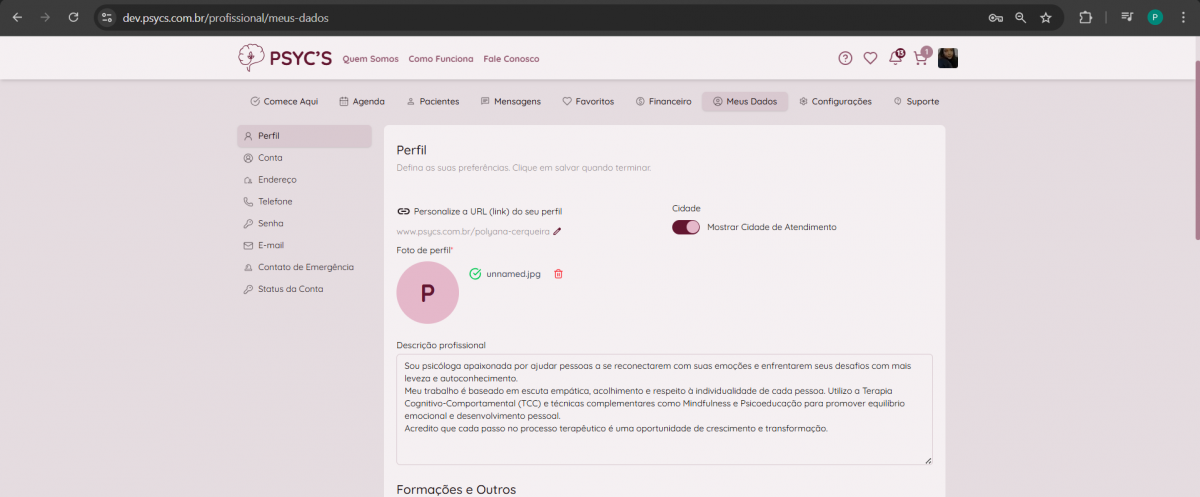This screenshot has width=1200, height=497.
Task: Open user avatar in header
Action: 948,58
